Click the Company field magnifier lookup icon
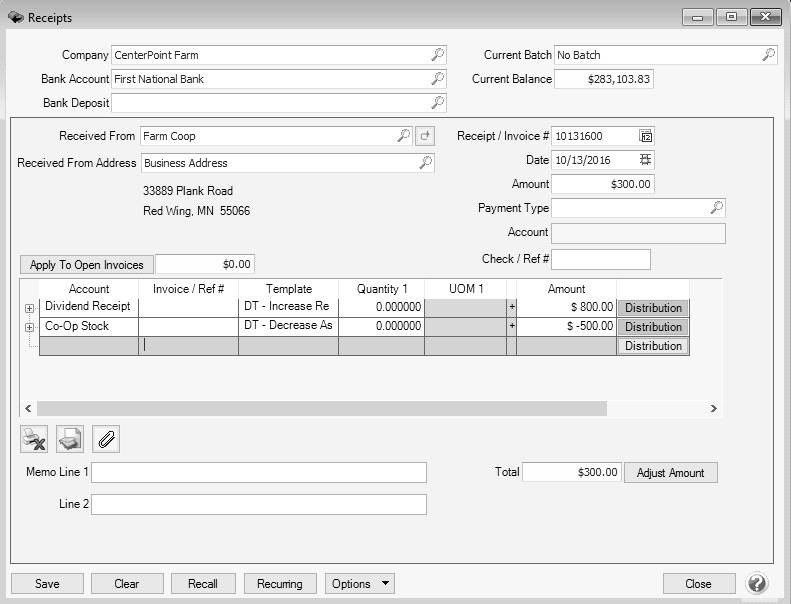The height and width of the screenshot is (604, 791). coord(437,55)
